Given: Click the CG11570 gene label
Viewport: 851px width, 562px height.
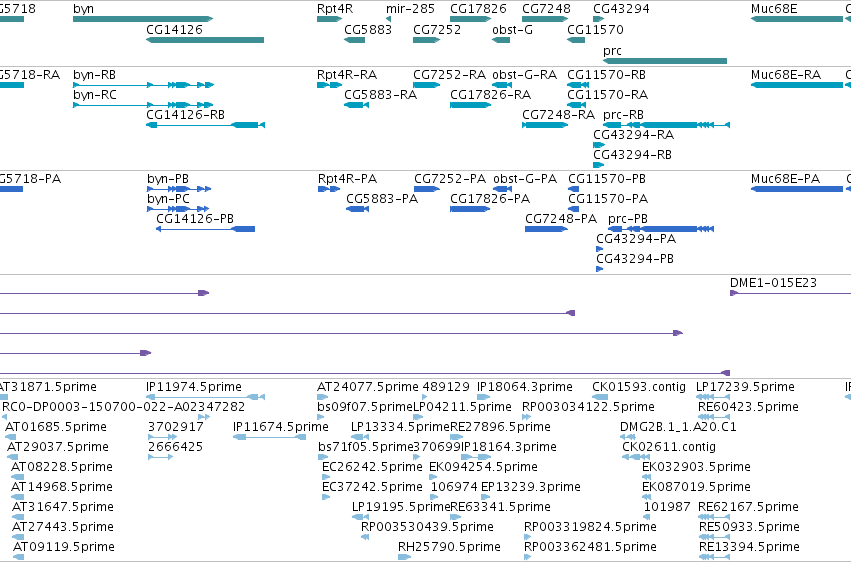Looking at the screenshot, I should point(595,29).
